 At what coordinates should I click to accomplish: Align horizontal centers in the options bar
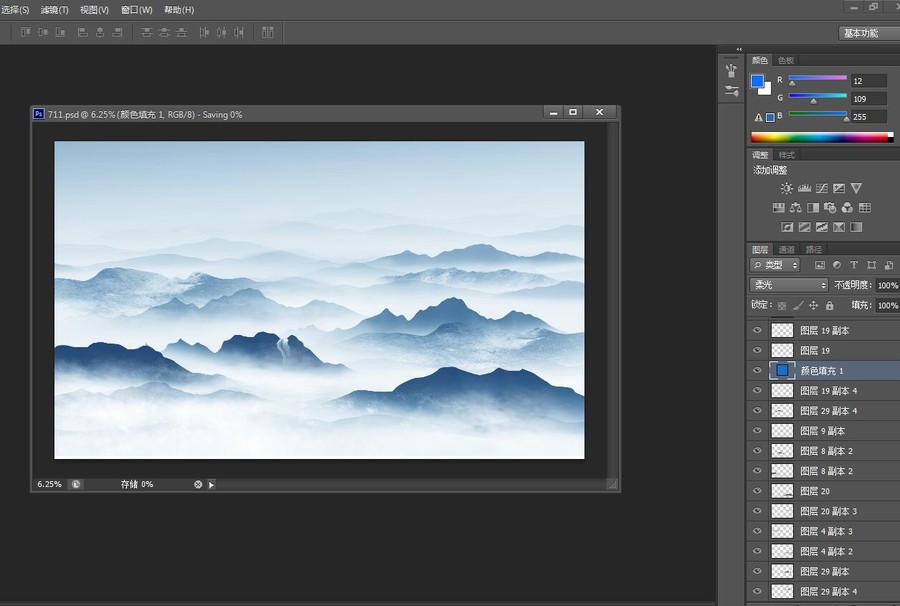click(x=100, y=33)
